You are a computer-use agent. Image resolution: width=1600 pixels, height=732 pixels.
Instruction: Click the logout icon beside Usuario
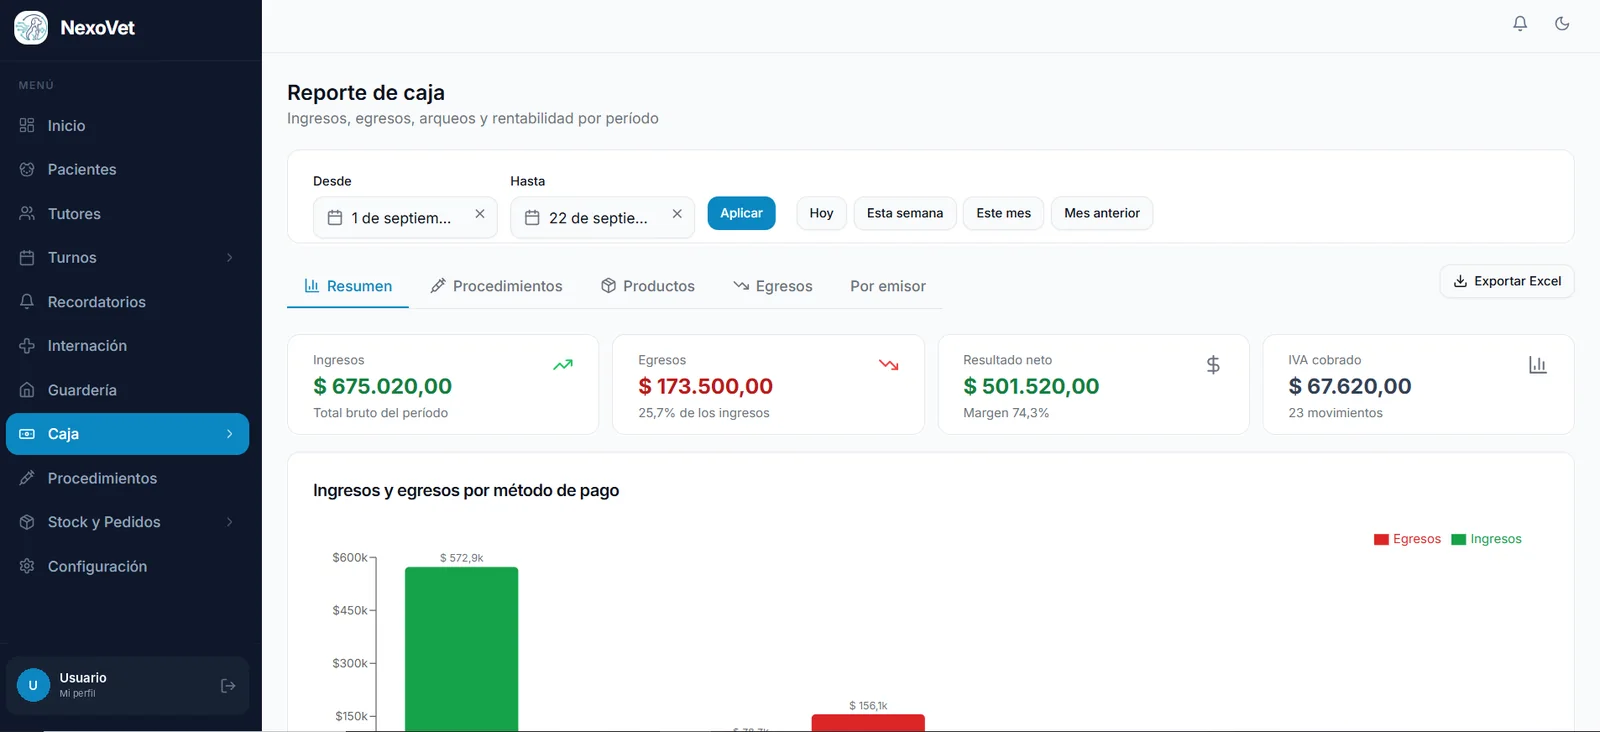coord(228,686)
